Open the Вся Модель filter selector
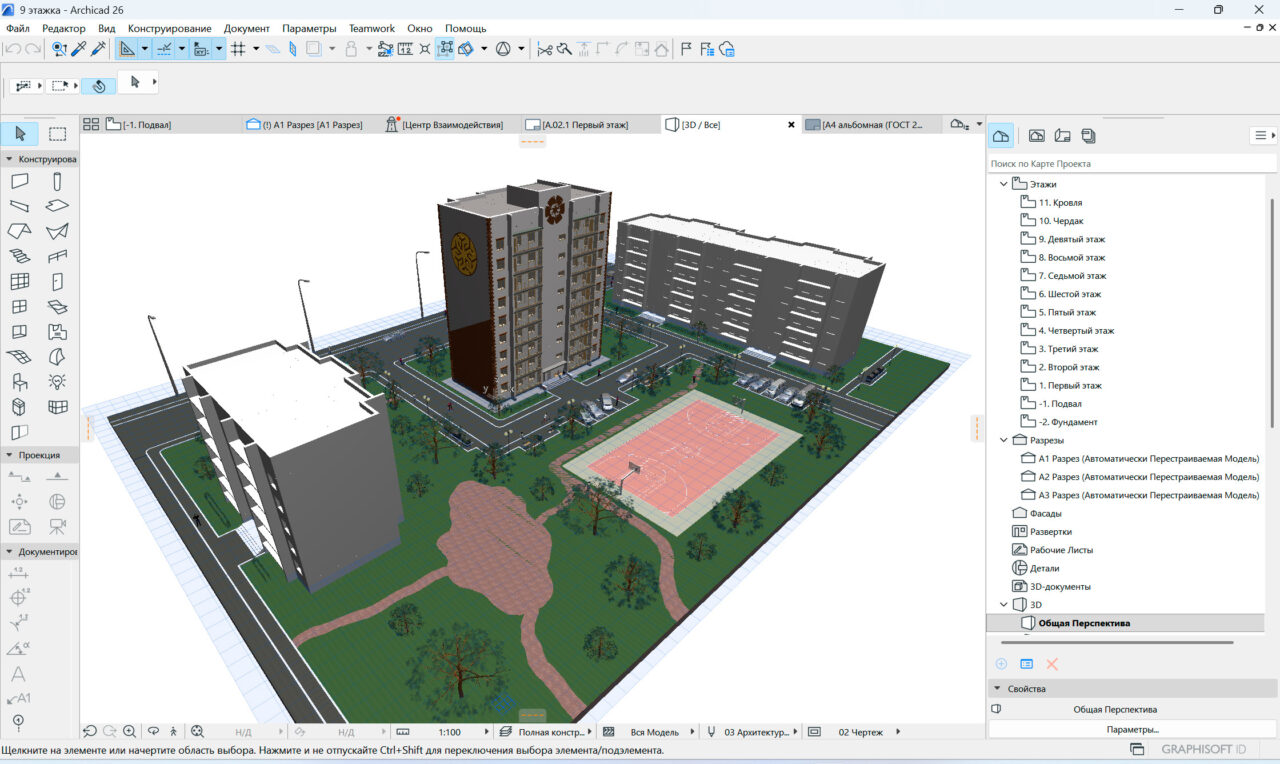1280x764 pixels. [x=659, y=731]
